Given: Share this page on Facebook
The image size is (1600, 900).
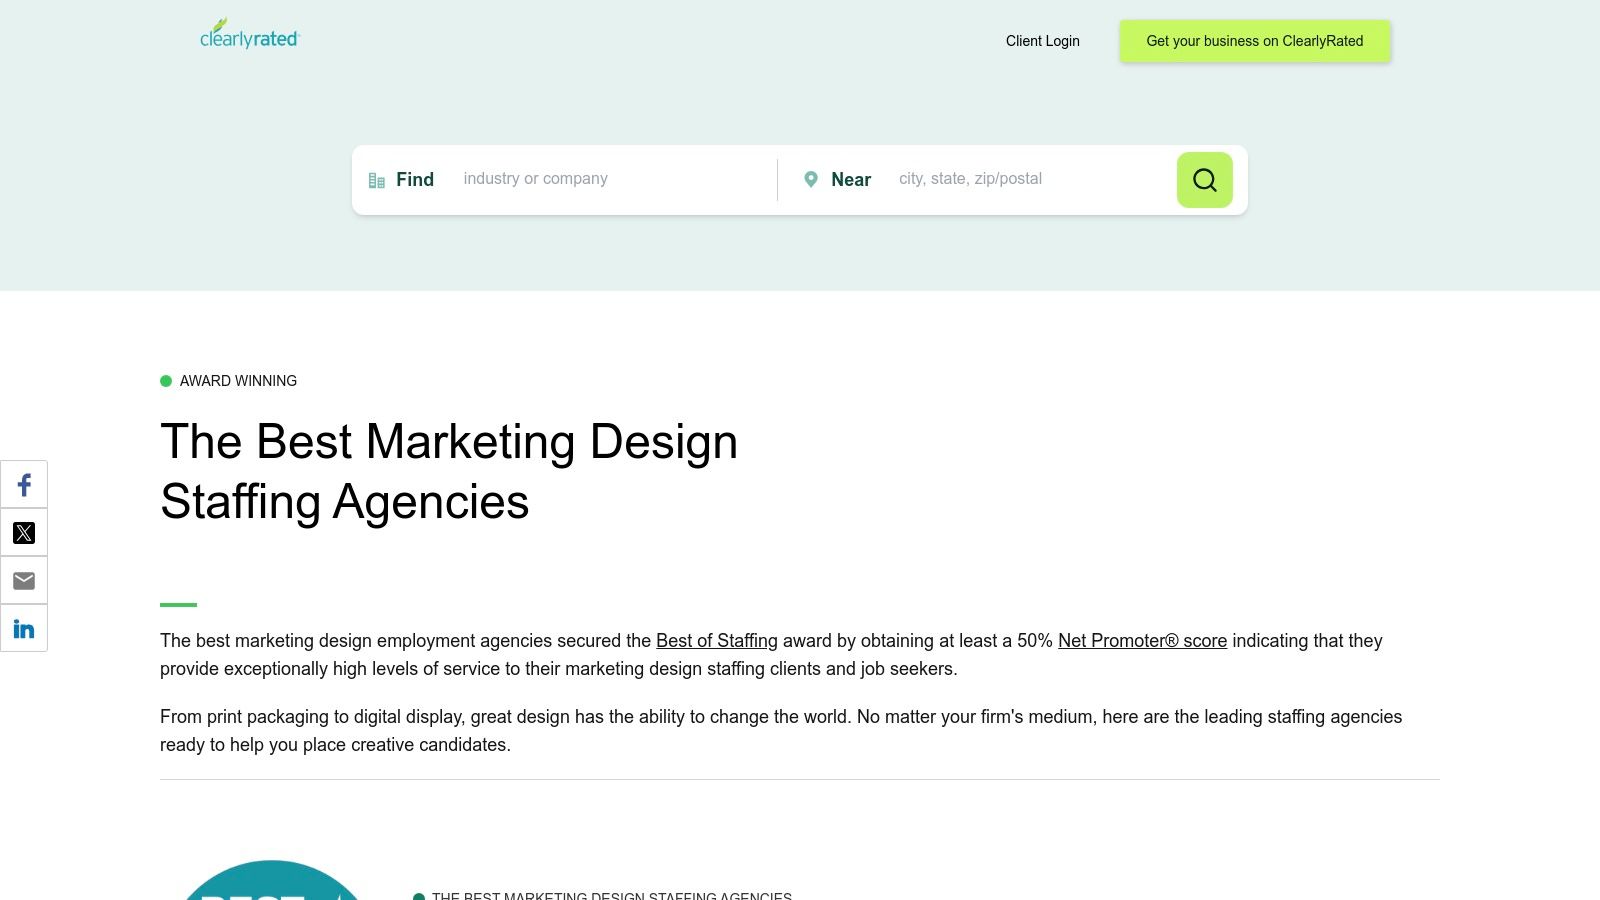Looking at the screenshot, I should coord(24,485).
